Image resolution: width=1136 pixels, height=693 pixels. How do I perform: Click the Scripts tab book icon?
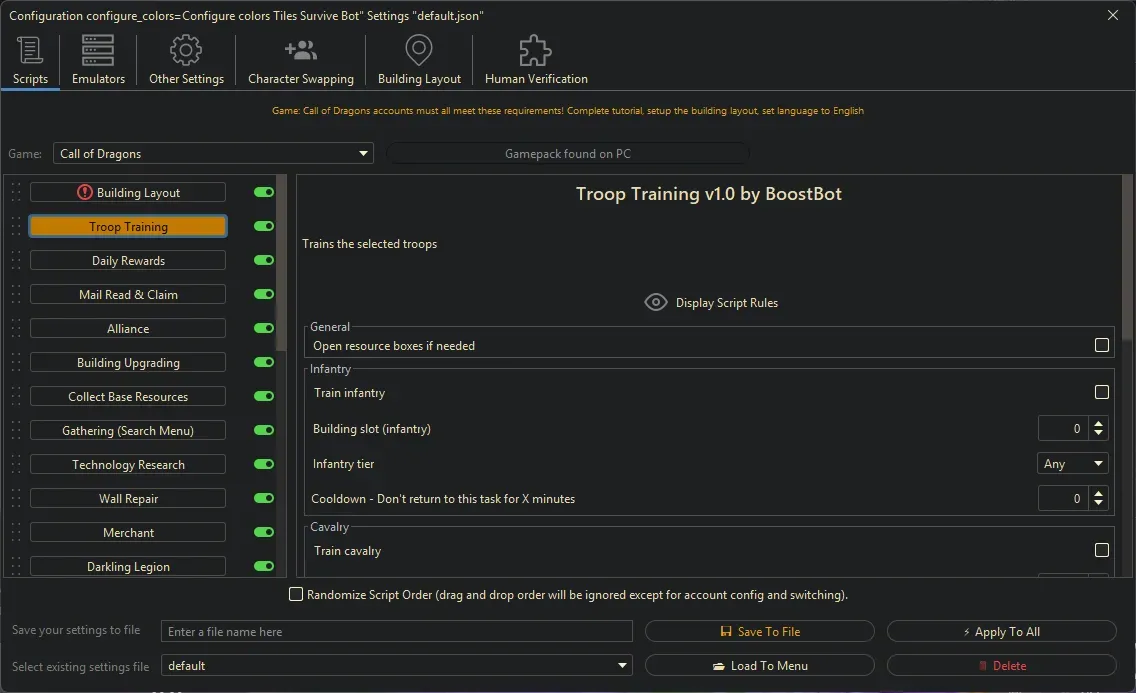coord(30,47)
